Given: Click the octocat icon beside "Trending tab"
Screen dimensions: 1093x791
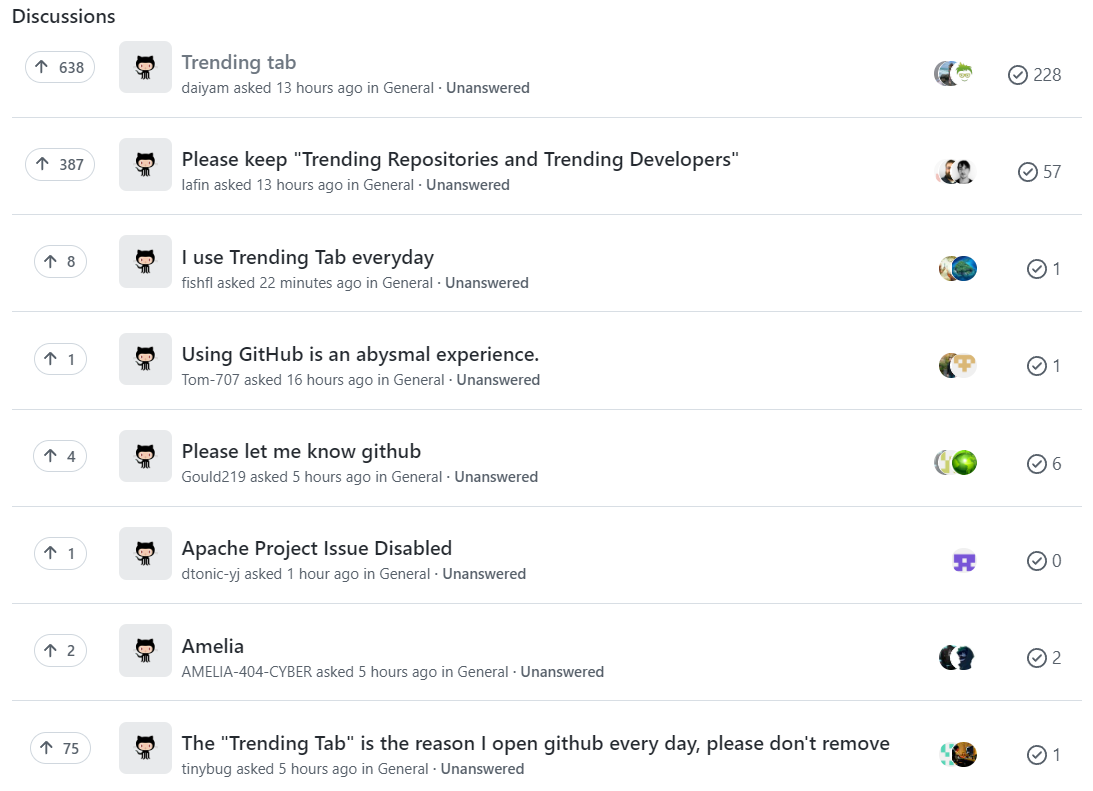Looking at the screenshot, I should 145,67.
